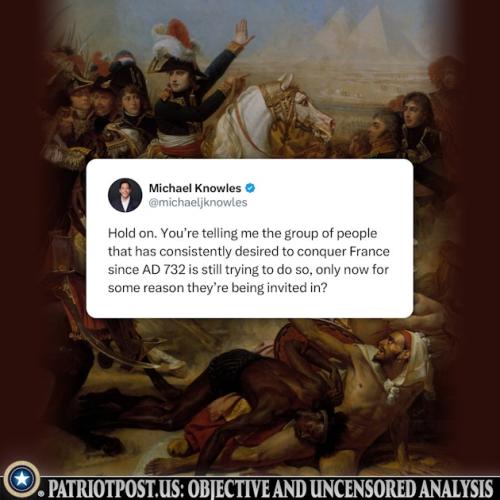
Task: Click the white tweet card background
Action: click(250, 238)
